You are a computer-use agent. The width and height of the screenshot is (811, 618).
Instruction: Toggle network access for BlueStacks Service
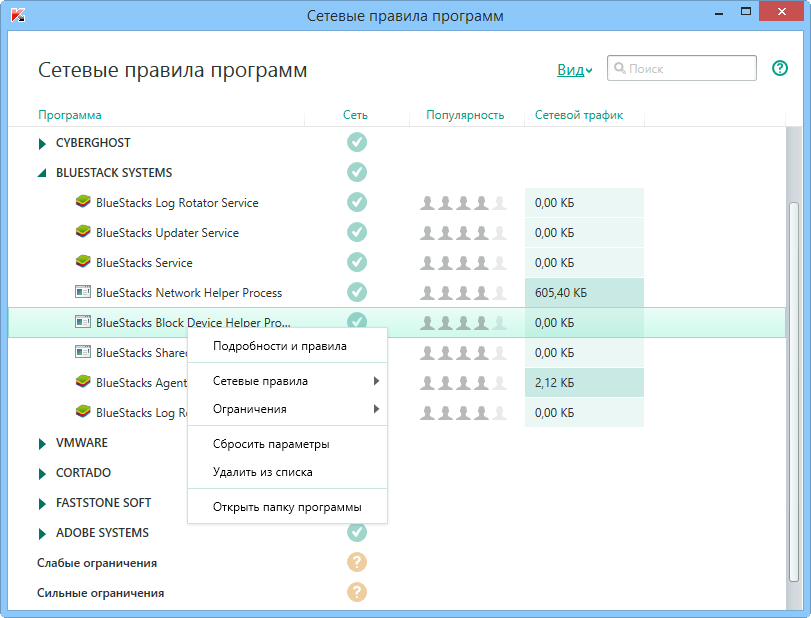[357, 262]
